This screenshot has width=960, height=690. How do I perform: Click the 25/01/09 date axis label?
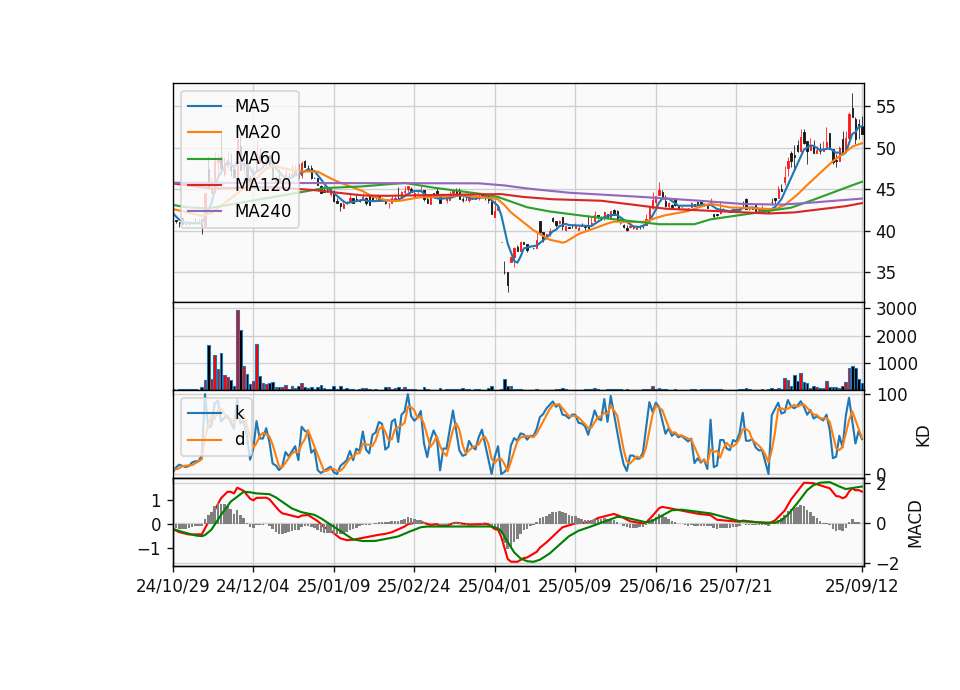[x=334, y=586]
